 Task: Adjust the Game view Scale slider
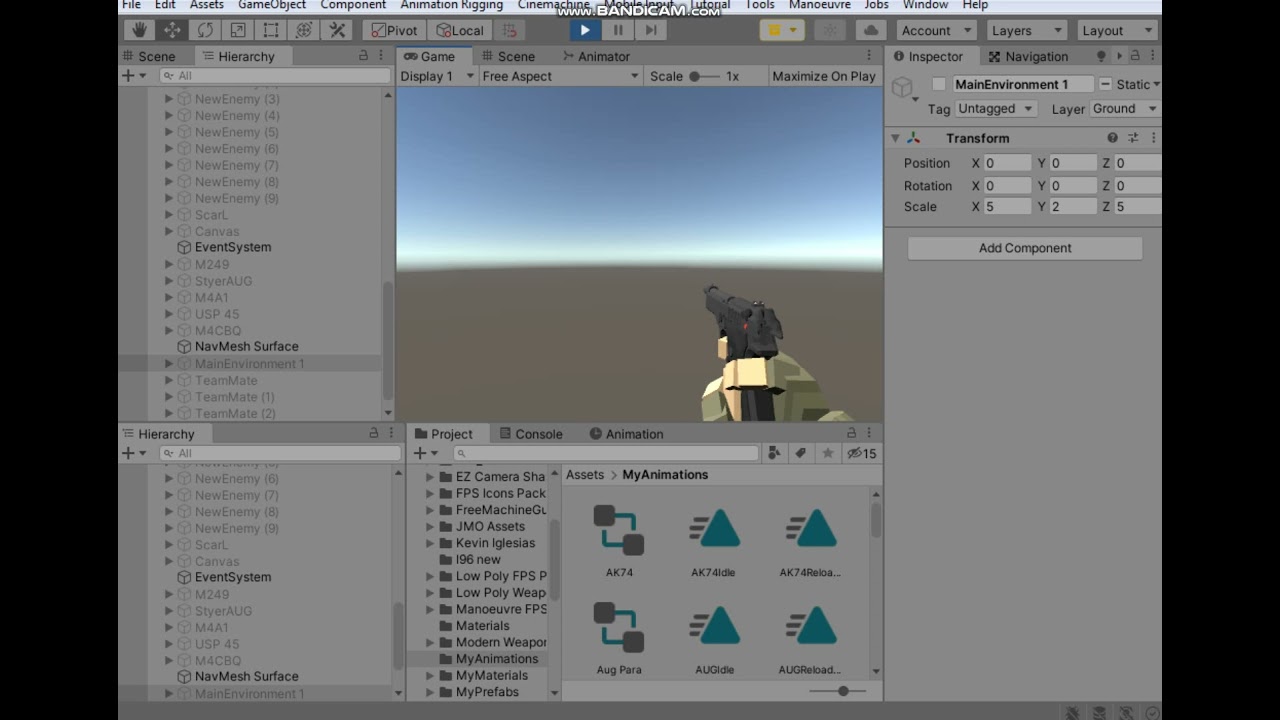(x=704, y=76)
